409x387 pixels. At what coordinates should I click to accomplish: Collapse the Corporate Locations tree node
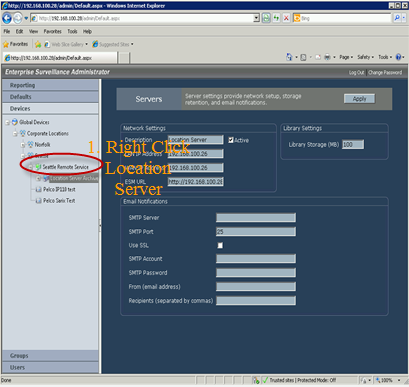pos(15,134)
